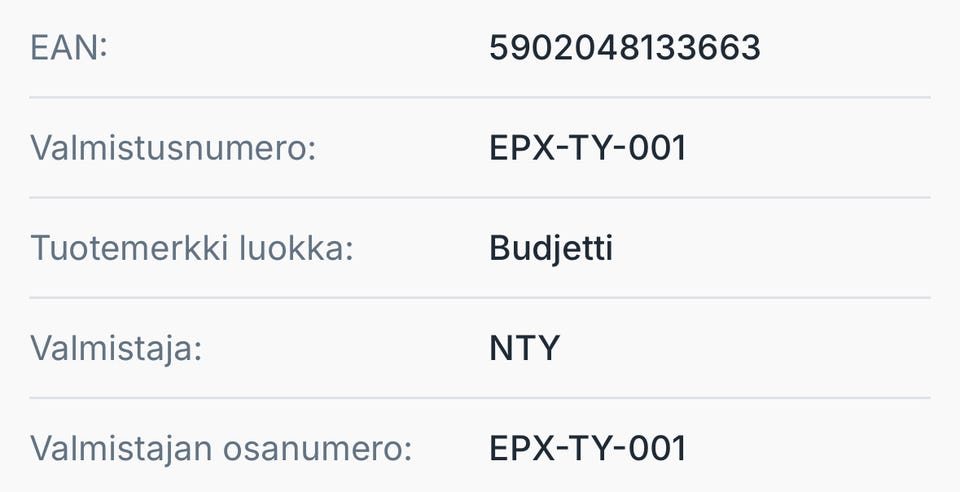
Task: Click the divider line below the Valmistusnumero row
Action: point(480,197)
